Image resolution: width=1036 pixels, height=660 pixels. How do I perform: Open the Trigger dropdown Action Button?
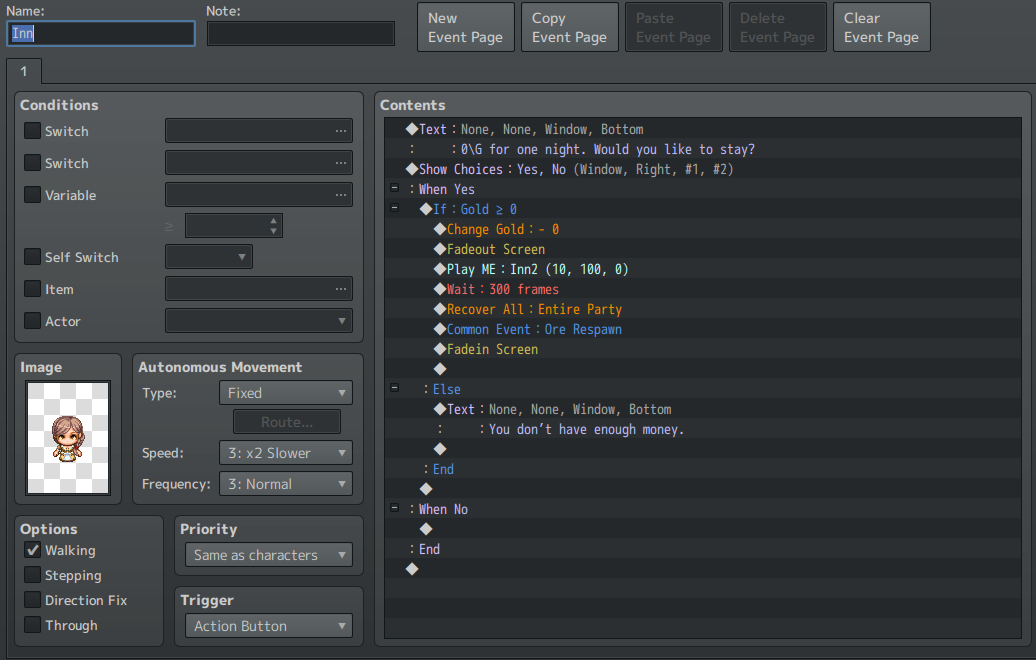[269, 626]
